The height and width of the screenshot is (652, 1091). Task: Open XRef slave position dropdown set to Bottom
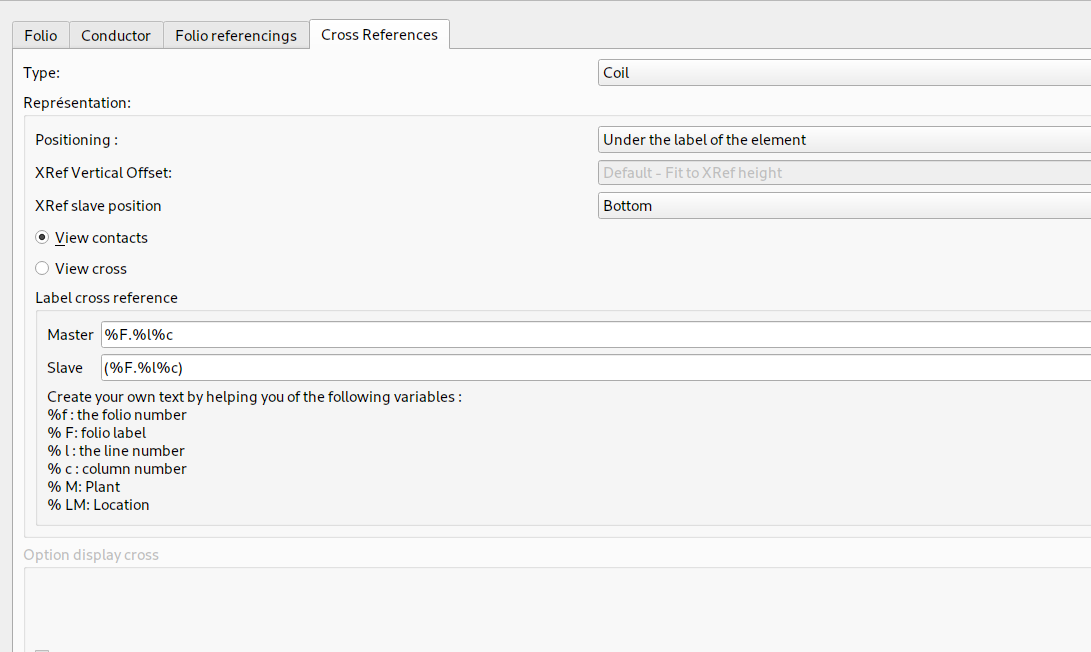click(x=843, y=206)
